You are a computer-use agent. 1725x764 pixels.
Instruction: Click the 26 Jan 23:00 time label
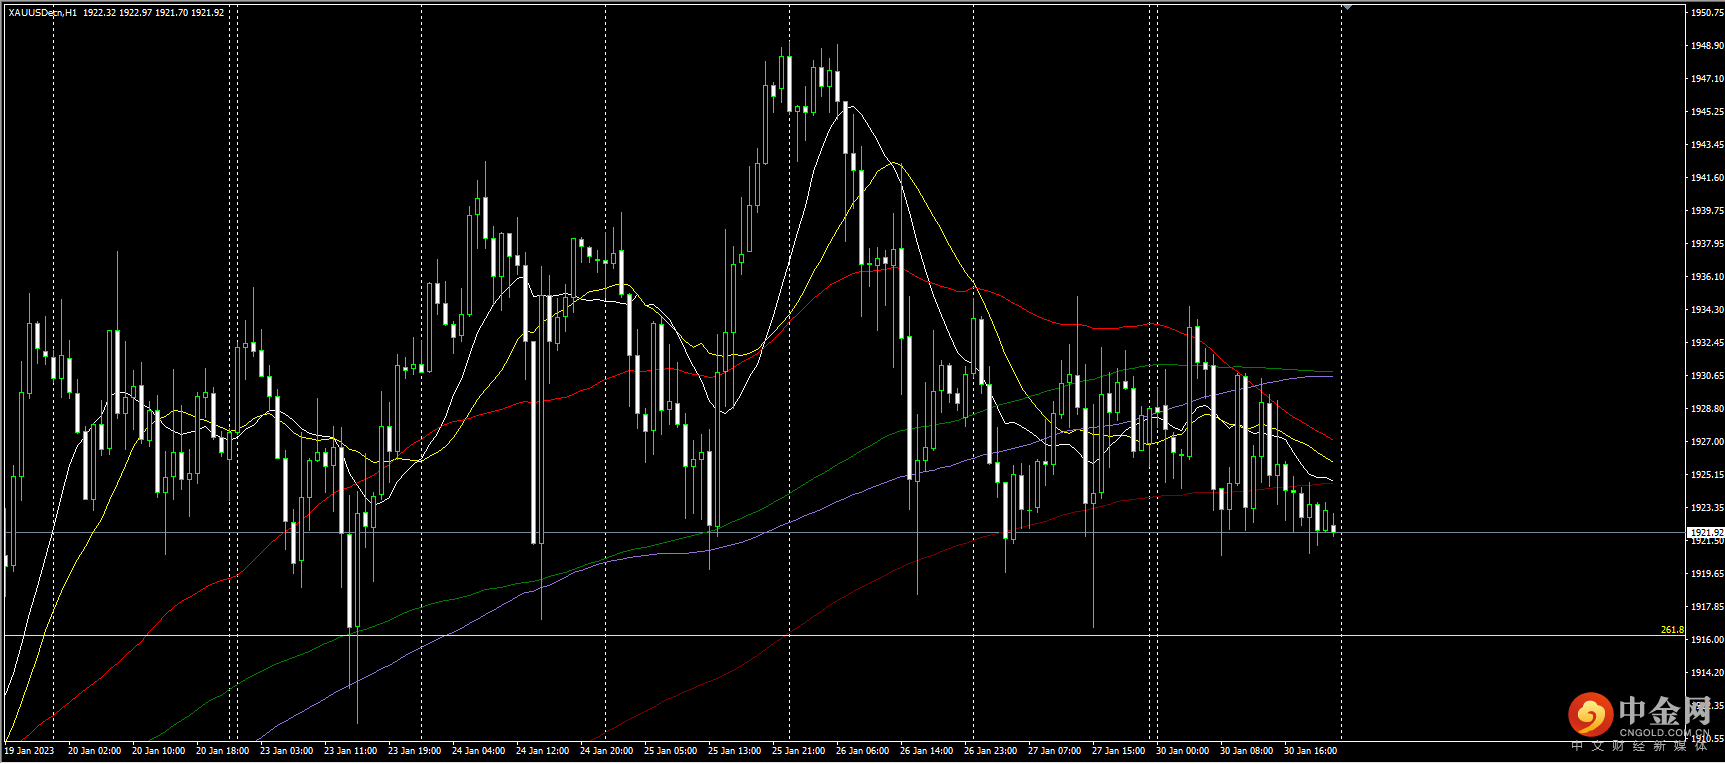point(990,751)
